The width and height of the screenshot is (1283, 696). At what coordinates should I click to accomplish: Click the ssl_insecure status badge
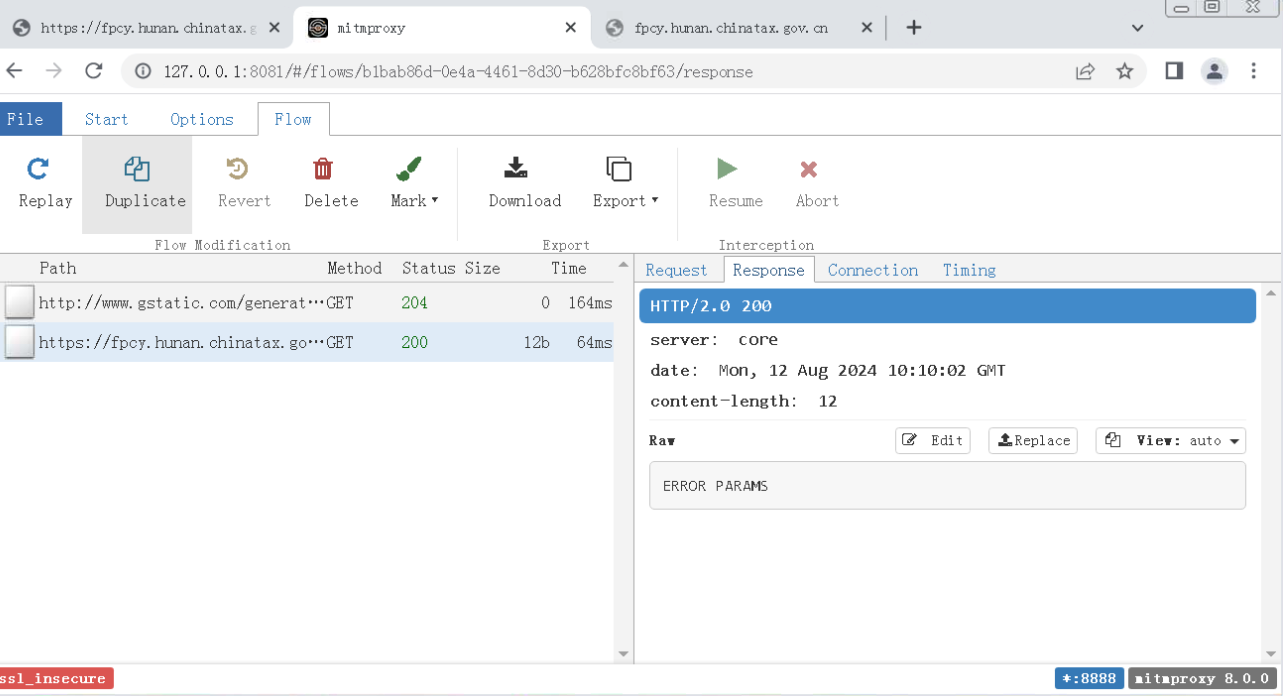pos(56,679)
